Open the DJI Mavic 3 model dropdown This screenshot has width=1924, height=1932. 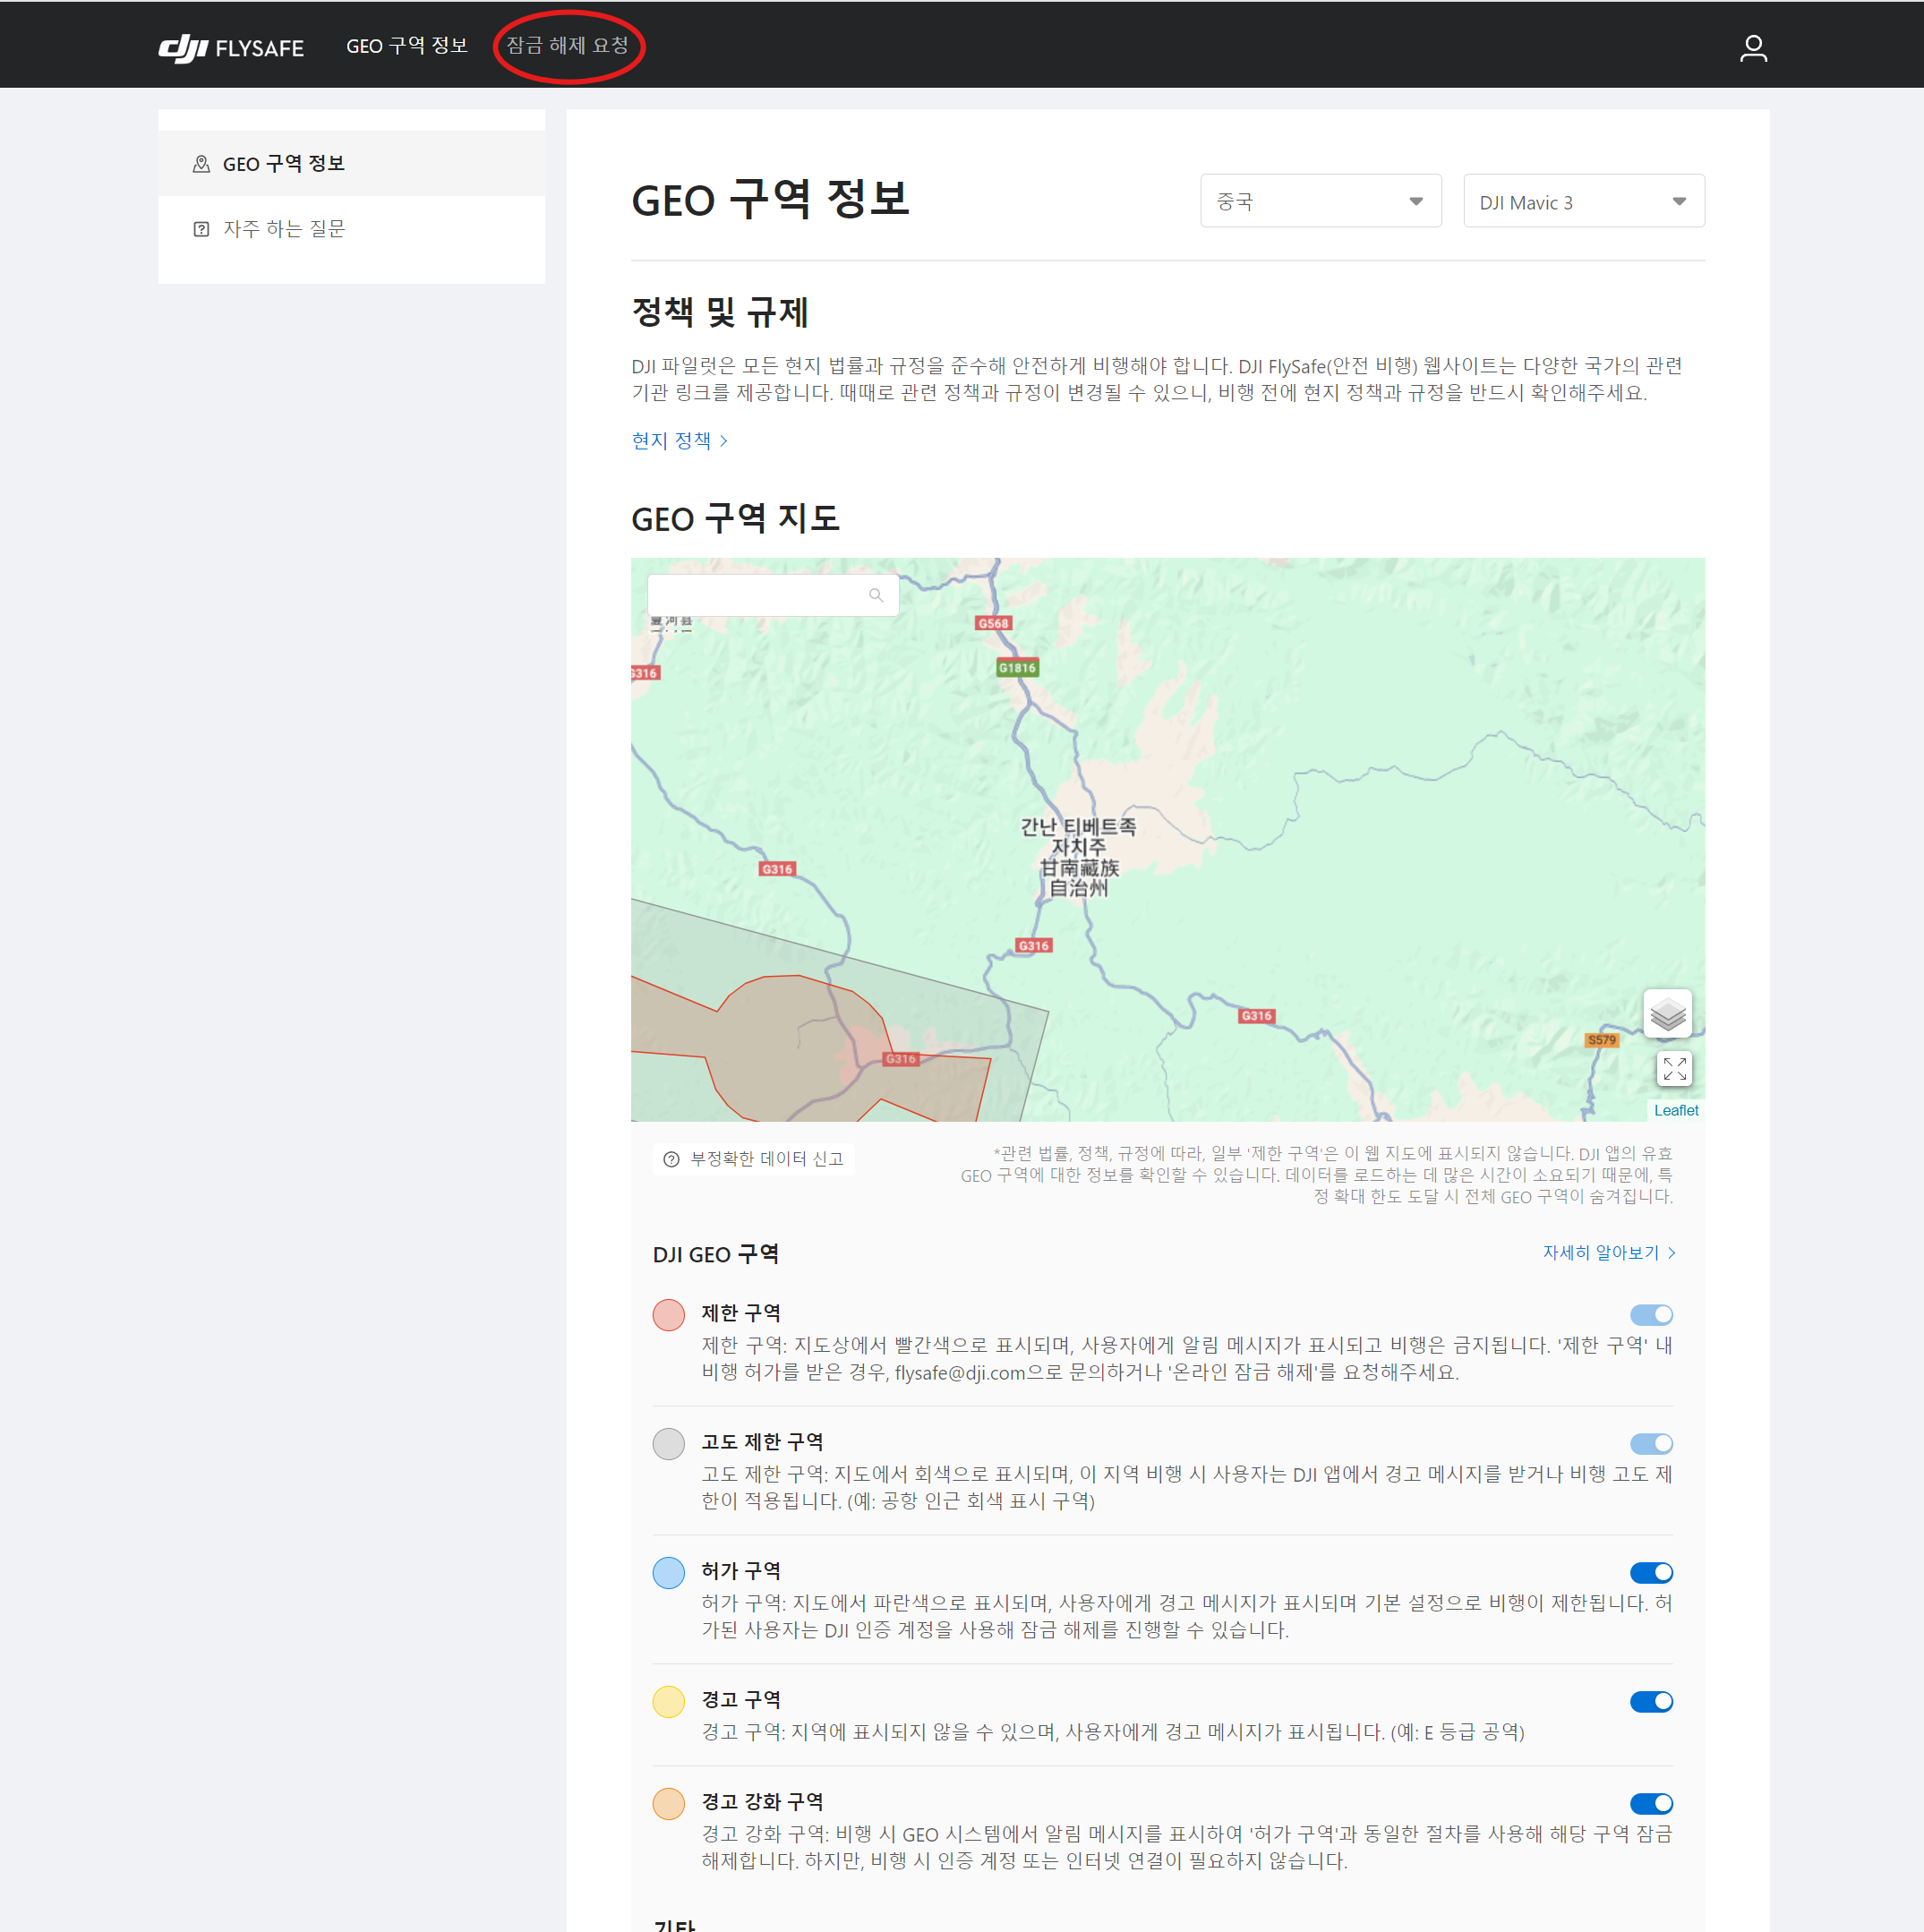(1582, 201)
